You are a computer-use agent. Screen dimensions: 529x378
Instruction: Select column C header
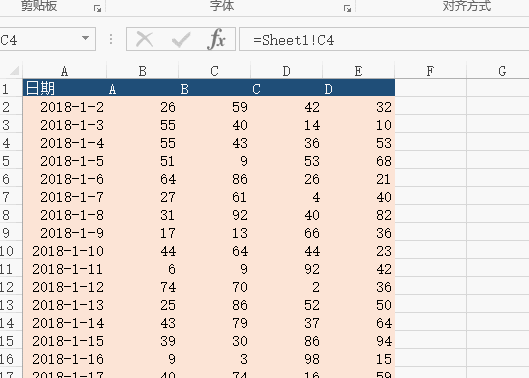click(214, 71)
